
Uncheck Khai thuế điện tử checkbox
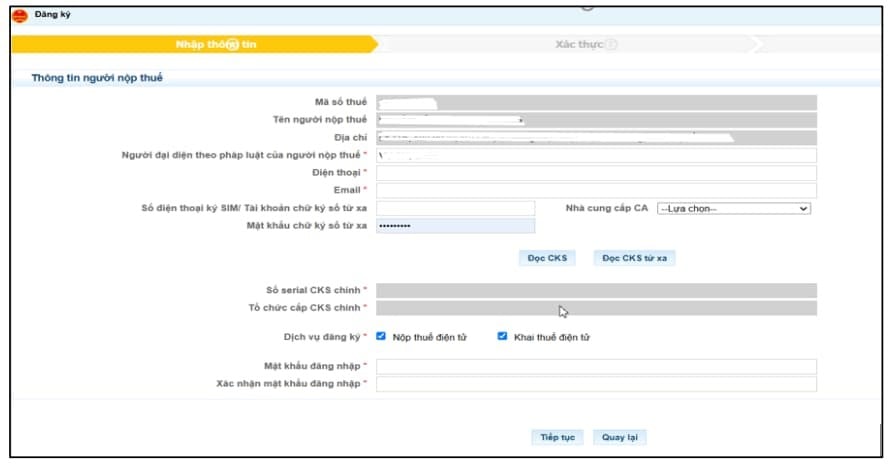pyautogui.click(x=502, y=336)
